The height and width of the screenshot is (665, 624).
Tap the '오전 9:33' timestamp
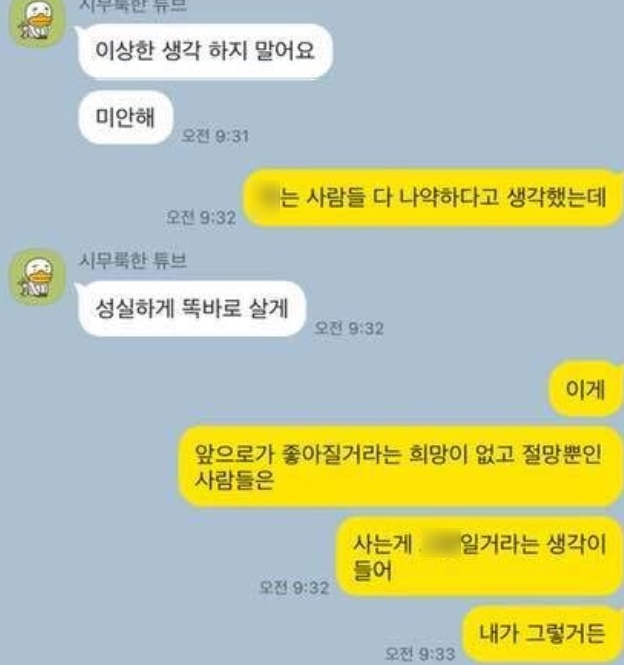pyautogui.click(x=420, y=653)
